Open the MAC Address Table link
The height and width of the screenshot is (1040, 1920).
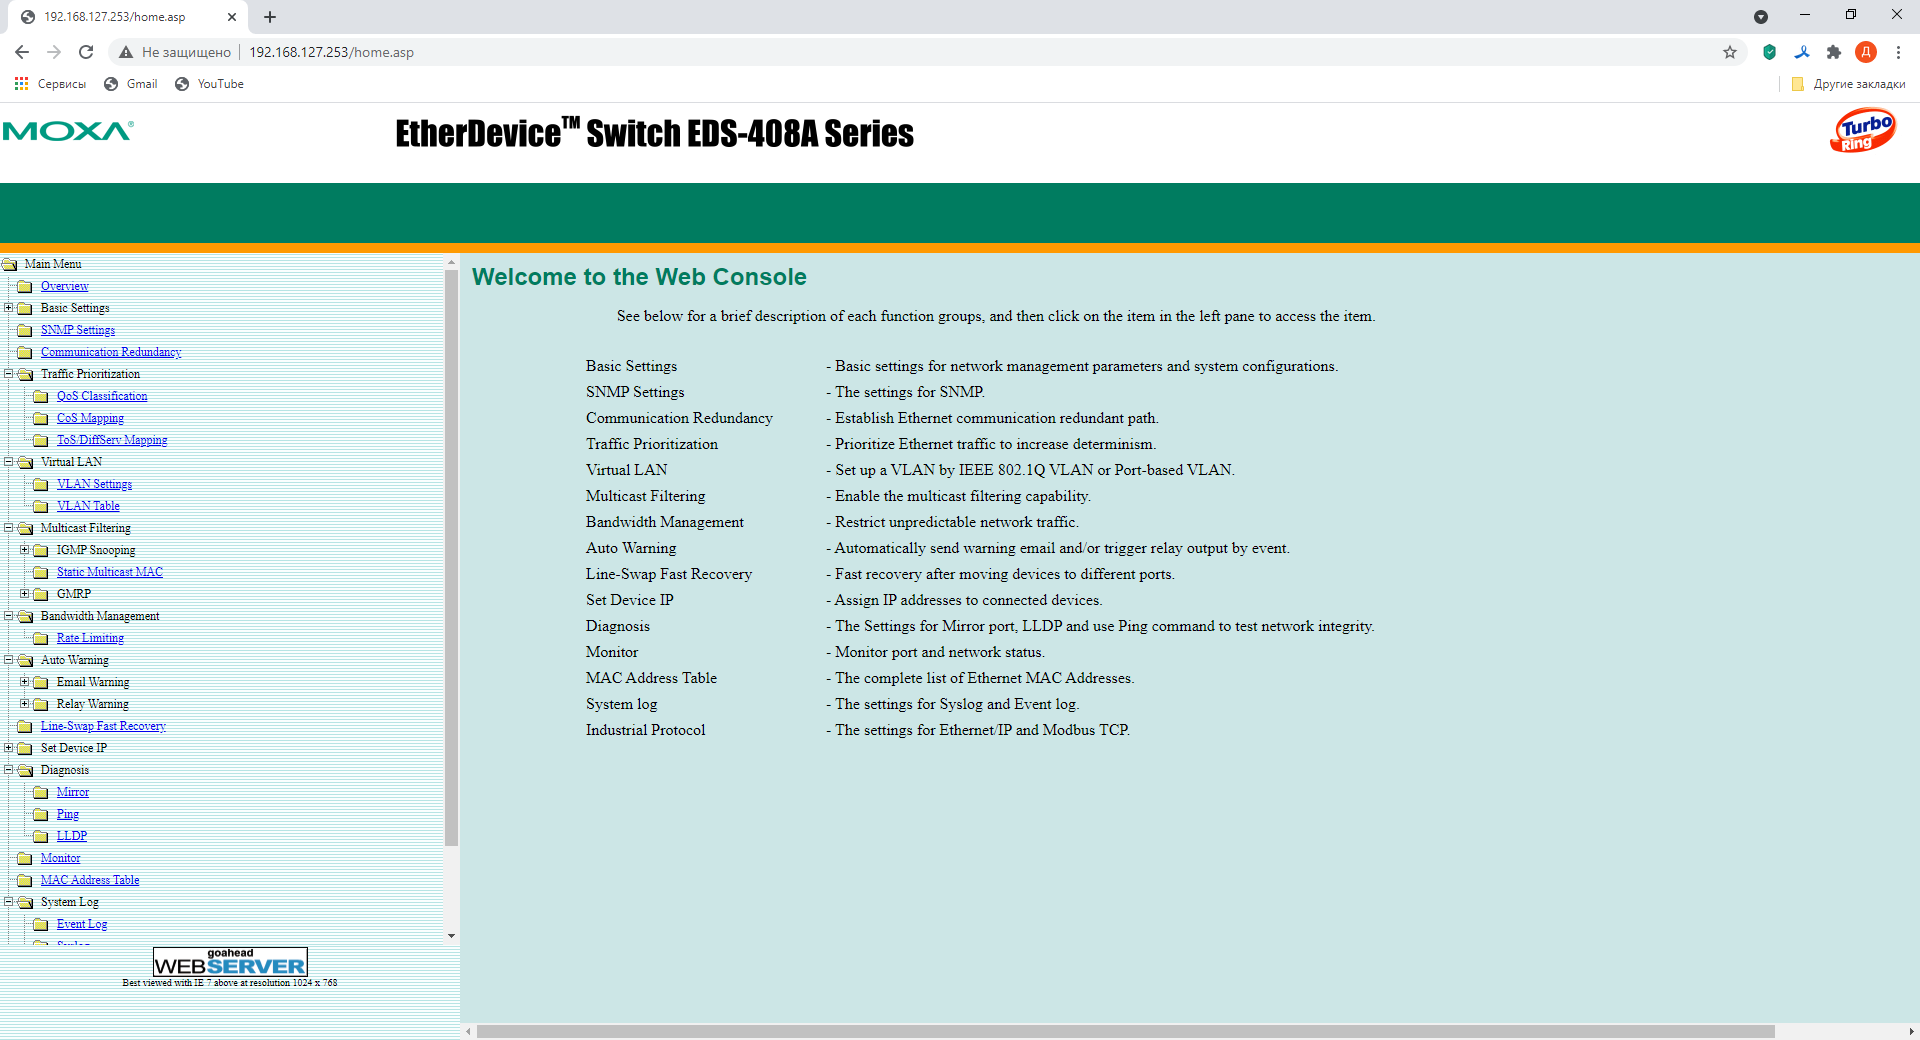90,880
